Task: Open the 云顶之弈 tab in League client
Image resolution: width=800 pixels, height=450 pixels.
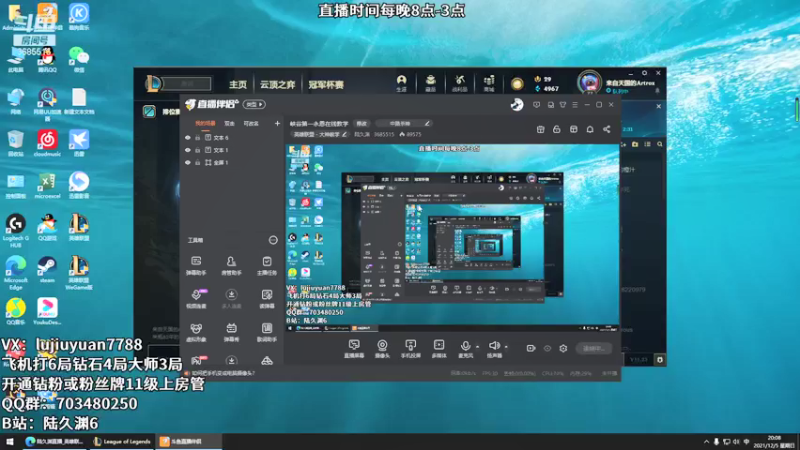Action: (x=278, y=85)
